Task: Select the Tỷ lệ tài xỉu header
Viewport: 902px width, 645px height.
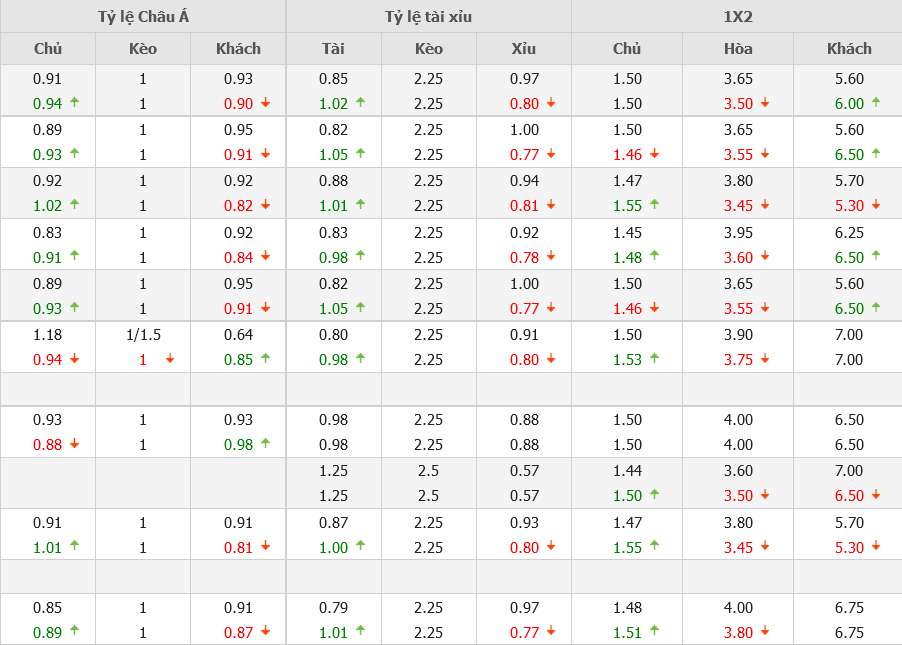Action: (x=428, y=17)
